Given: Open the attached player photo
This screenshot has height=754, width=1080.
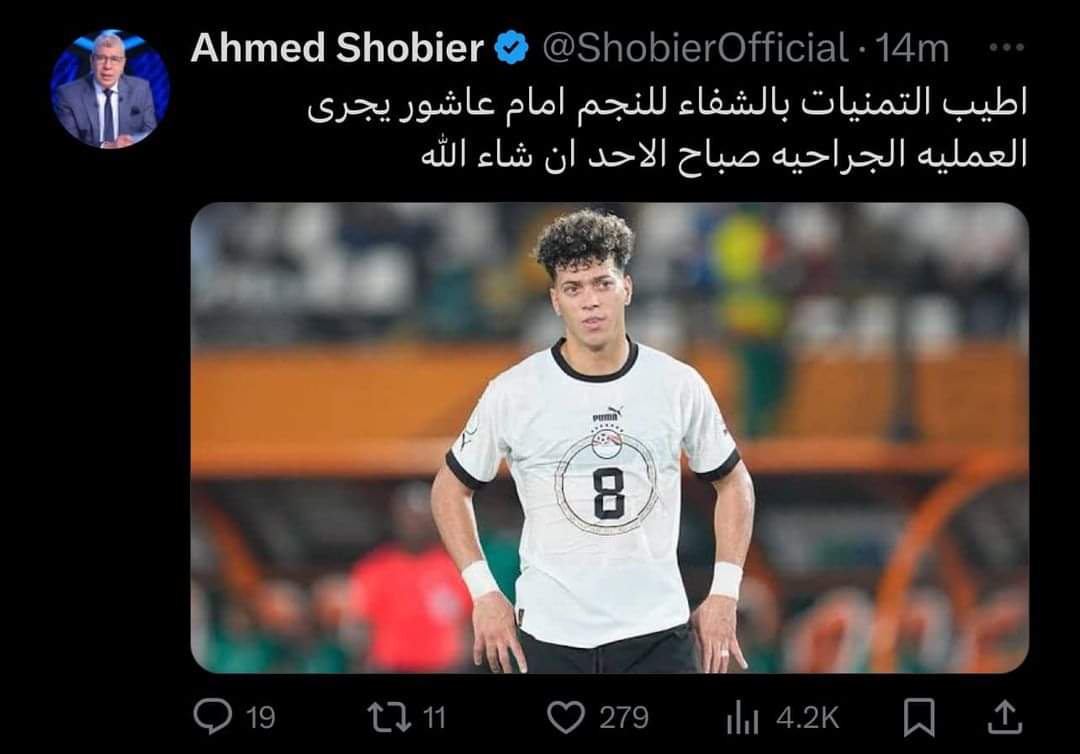Looking at the screenshot, I should (x=610, y=437).
